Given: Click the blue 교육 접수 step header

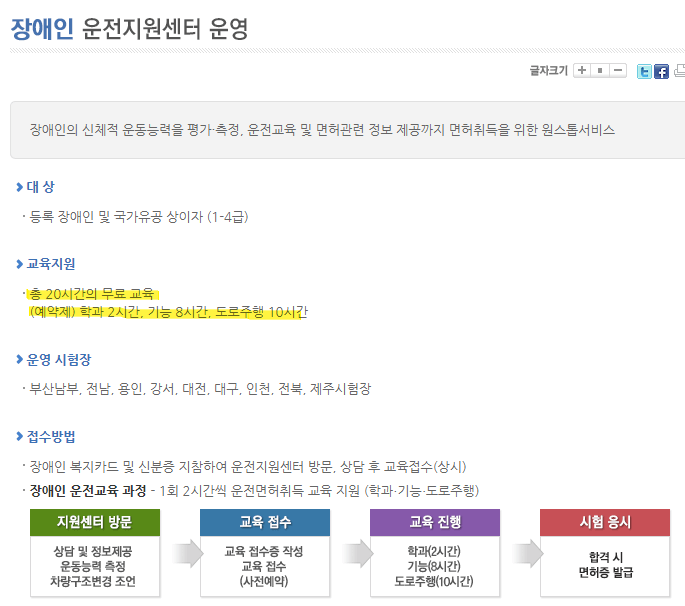Looking at the screenshot, I should point(265,522).
